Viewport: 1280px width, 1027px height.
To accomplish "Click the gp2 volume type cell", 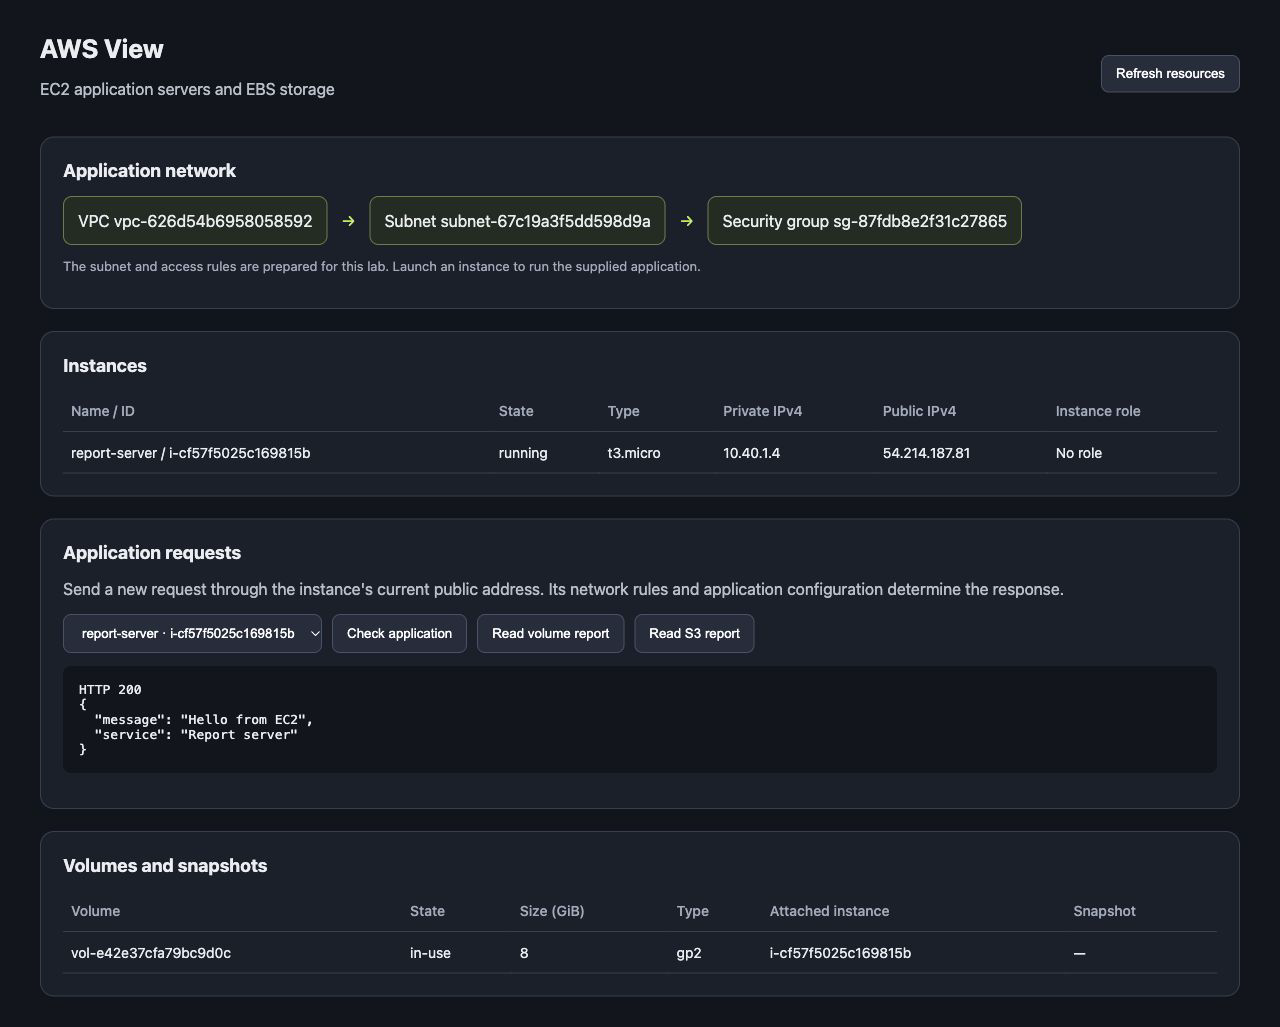I will (689, 953).
